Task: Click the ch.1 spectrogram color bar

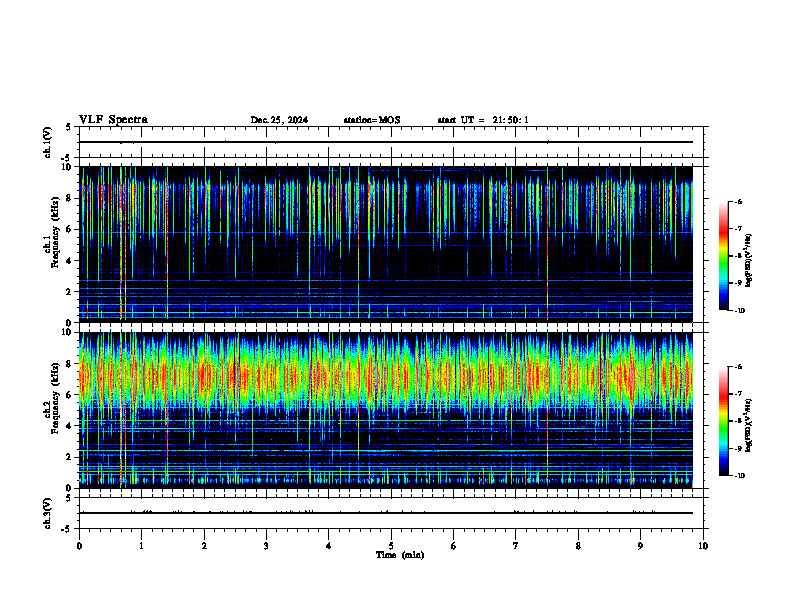Action: point(724,256)
